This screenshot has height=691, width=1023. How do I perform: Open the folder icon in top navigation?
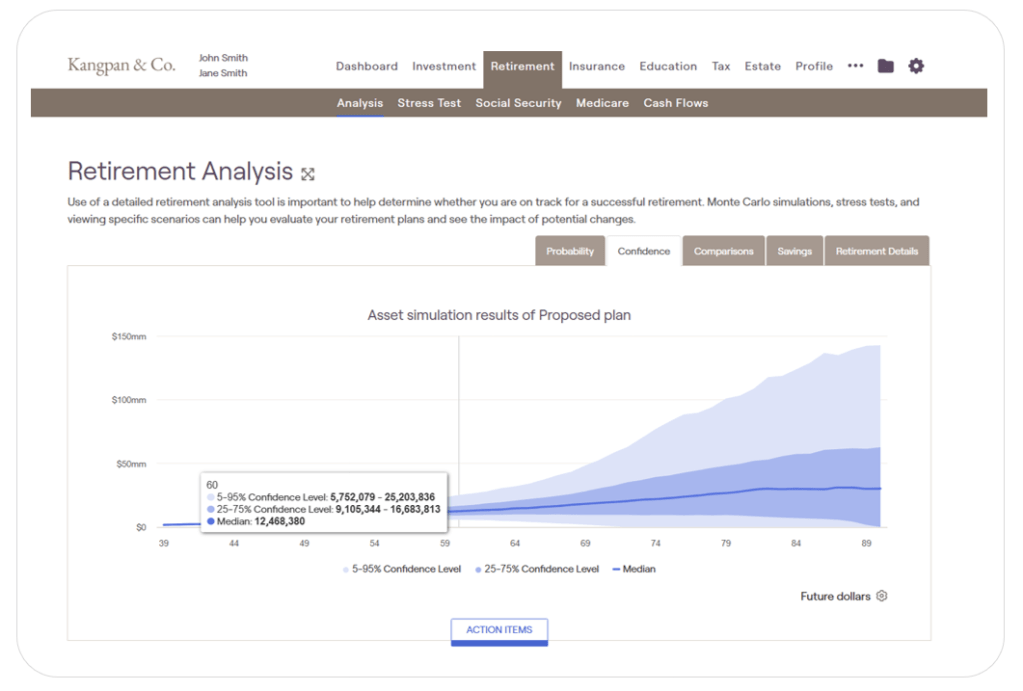tap(885, 66)
